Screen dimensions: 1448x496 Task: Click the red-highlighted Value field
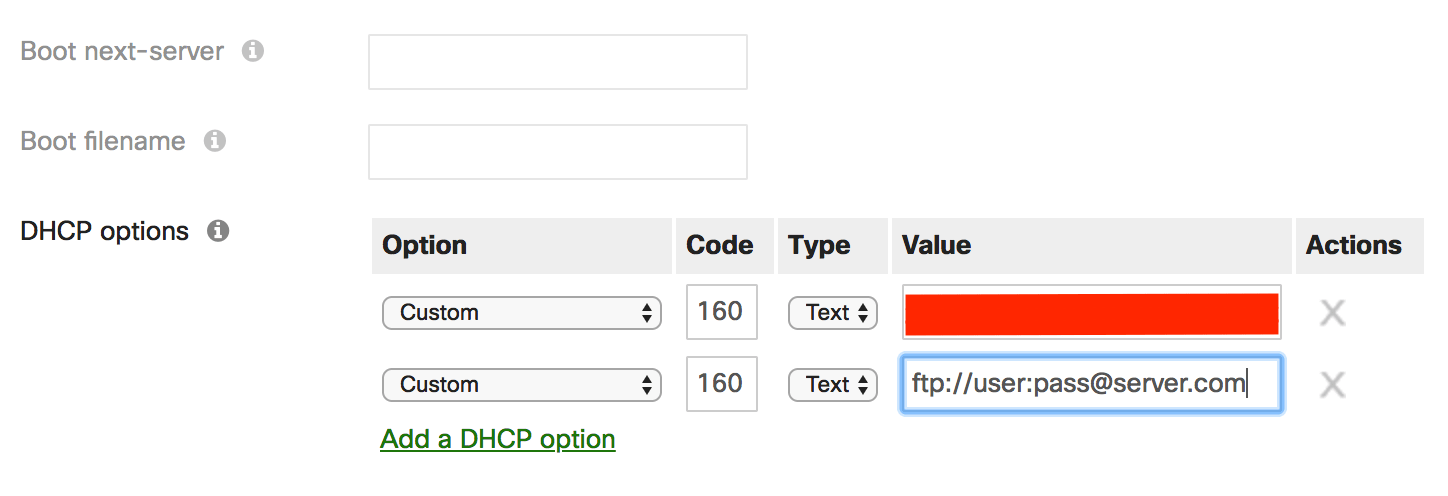[1091, 313]
